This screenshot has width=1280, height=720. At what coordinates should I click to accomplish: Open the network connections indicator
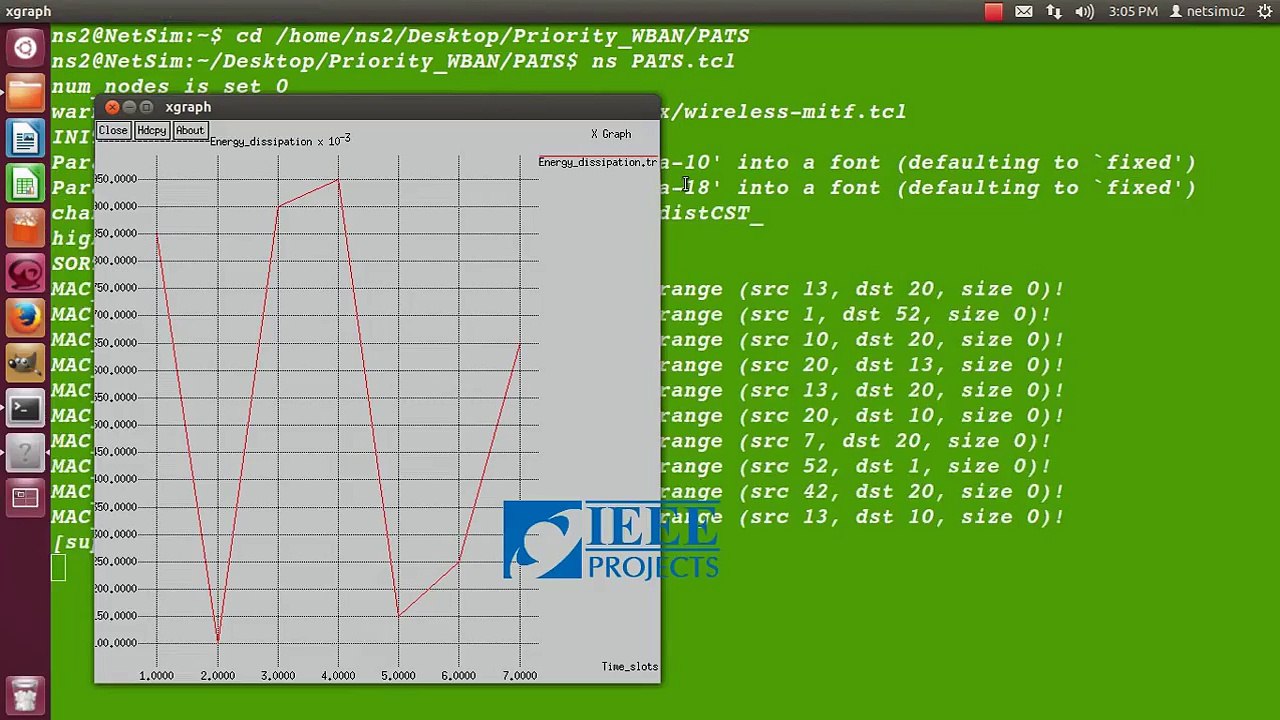[x=1054, y=12]
